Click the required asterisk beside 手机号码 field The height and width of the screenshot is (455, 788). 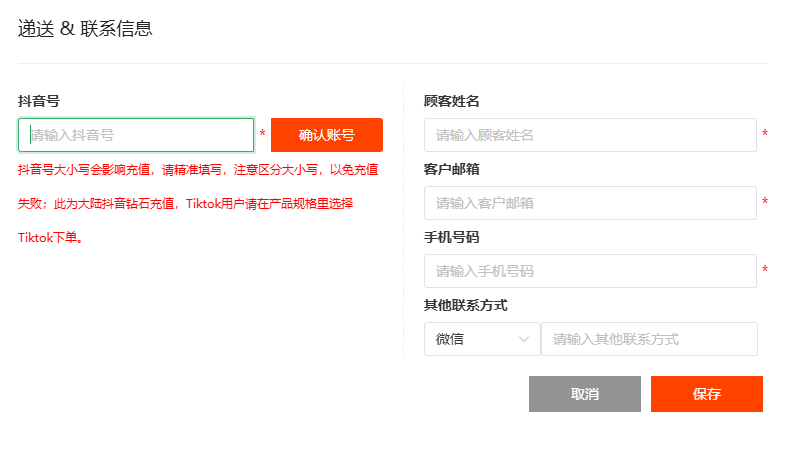765,269
